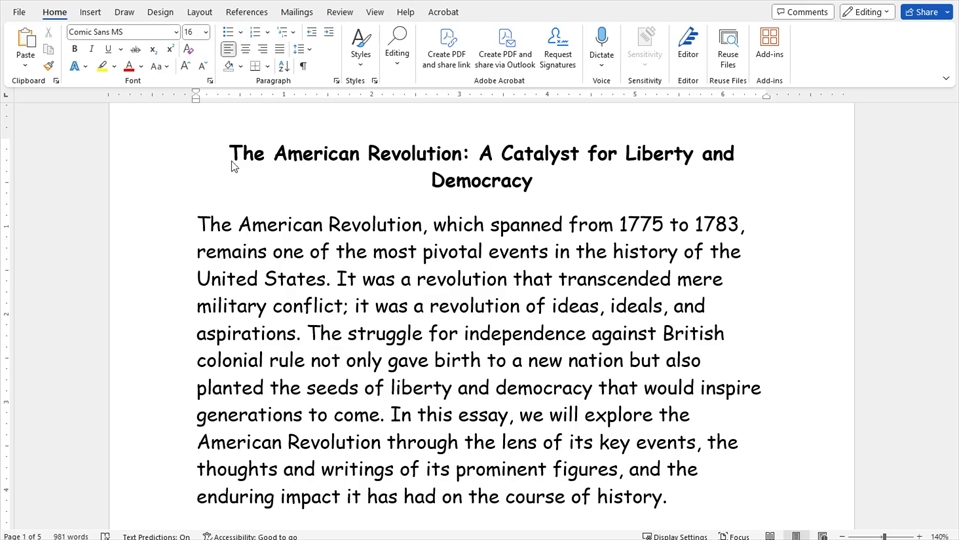The image size is (959, 540).
Task: Click Request Signatures in Adobe Acrobat group
Action: point(557,48)
